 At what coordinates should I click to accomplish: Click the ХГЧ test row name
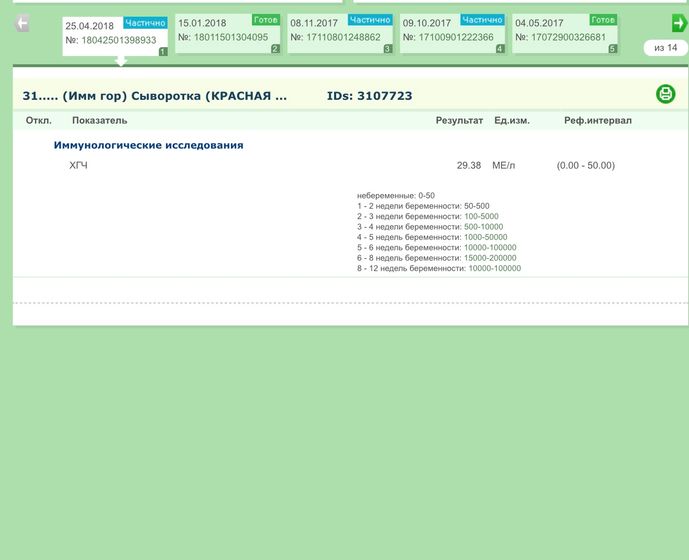[78, 166]
